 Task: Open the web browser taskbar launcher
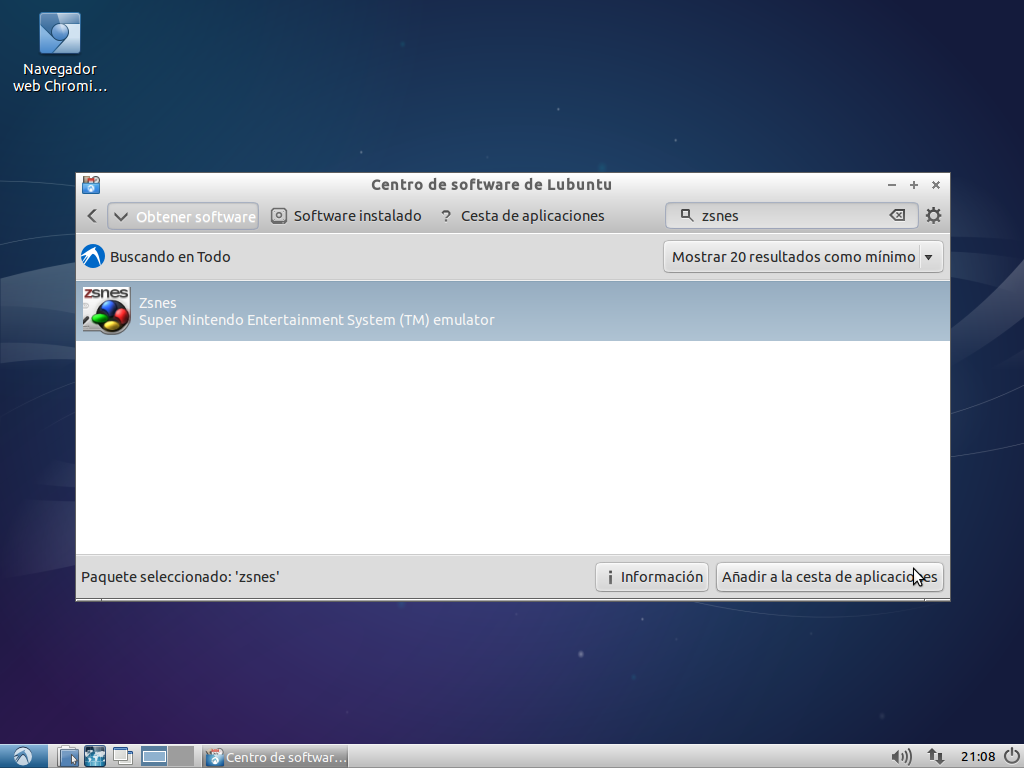pos(95,757)
